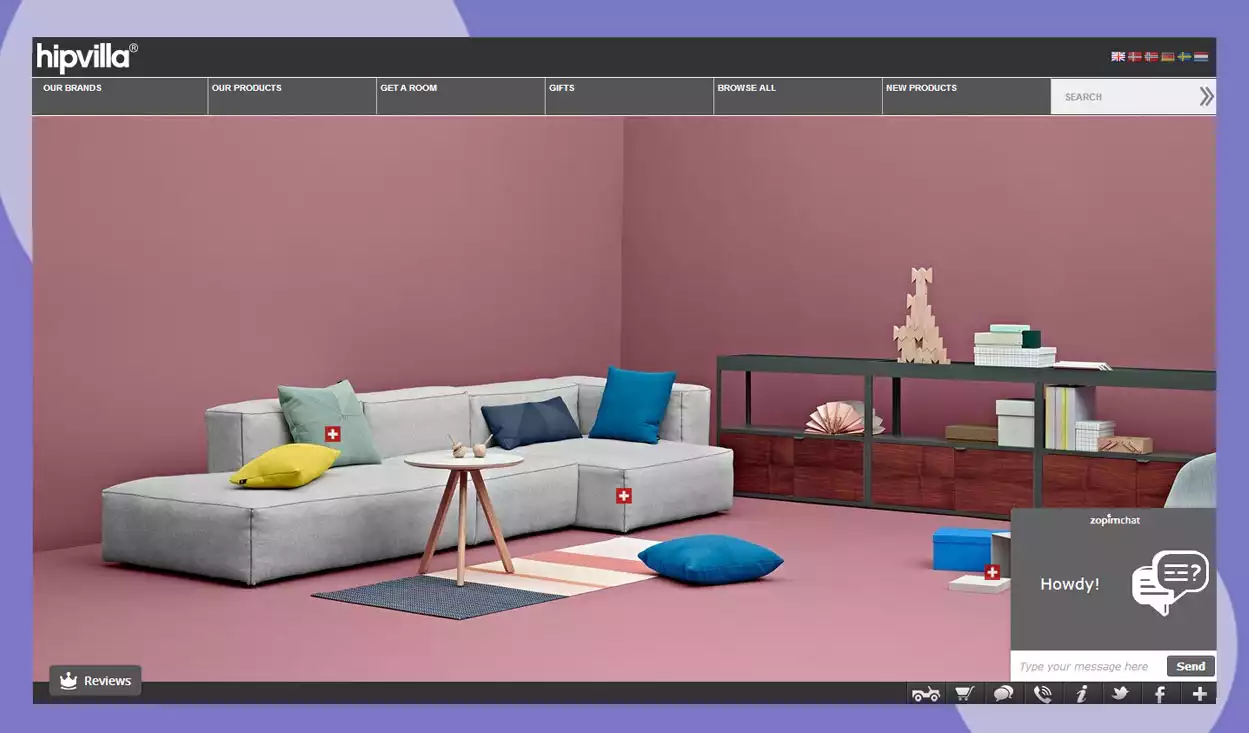Visit the Twitter bird icon
The image size is (1249, 733).
pos(1120,693)
